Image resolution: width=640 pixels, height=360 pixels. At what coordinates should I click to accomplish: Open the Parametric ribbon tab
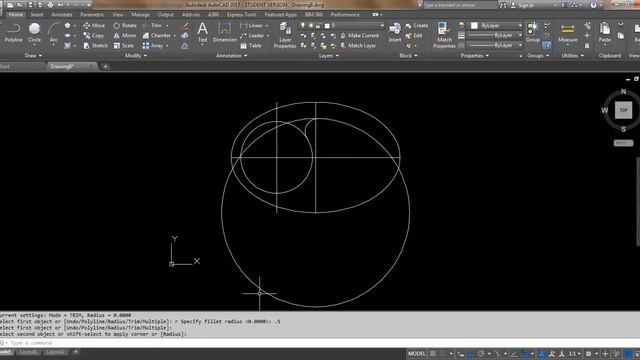click(92, 14)
